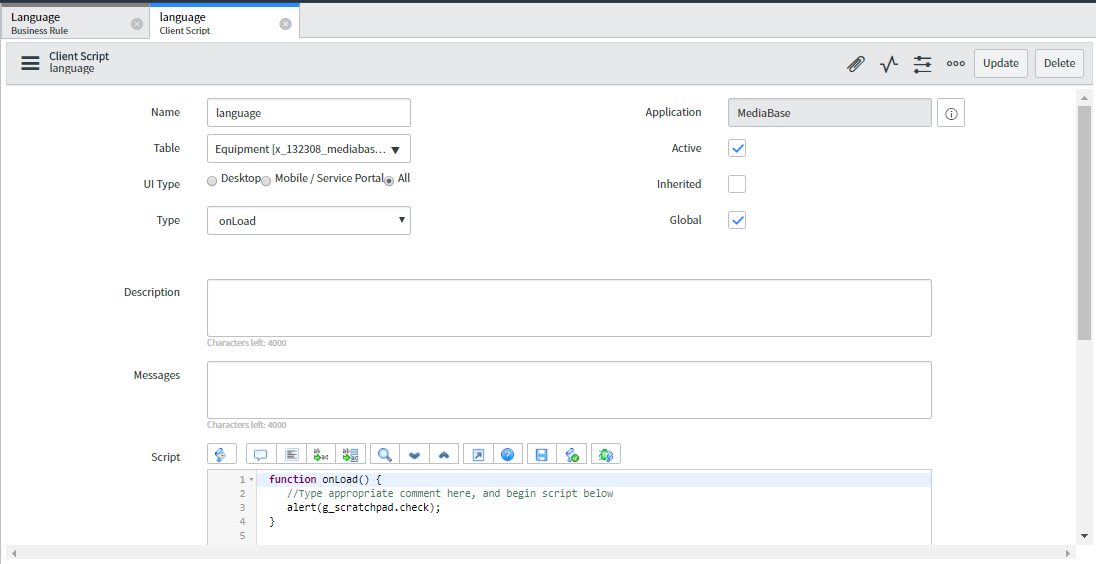Select Mobile / Service Portal radio
The height and width of the screenshot is (564, 1096).
click(x=266, y=181)
